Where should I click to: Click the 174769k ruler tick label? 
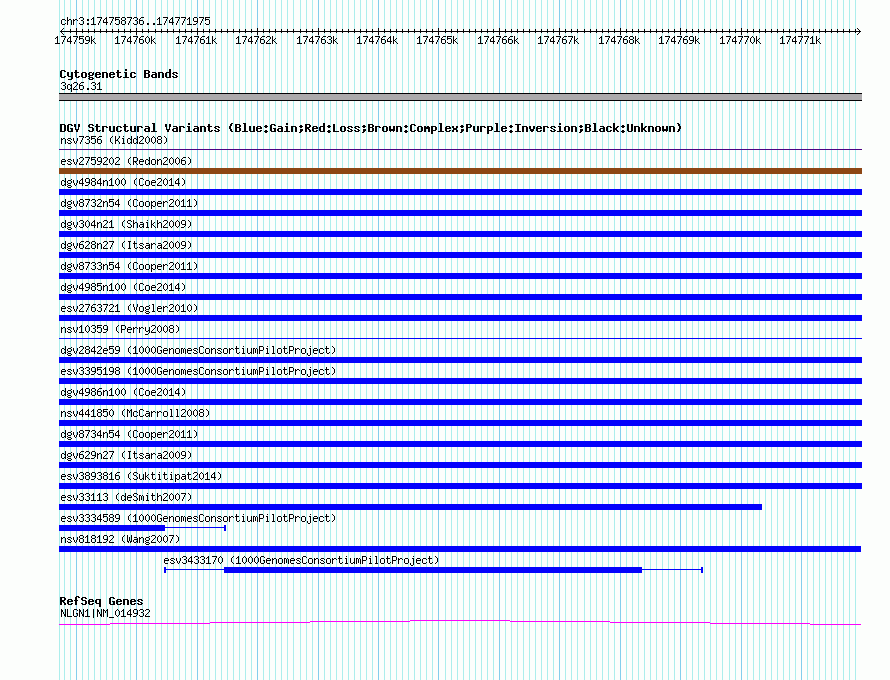[679, 40]
